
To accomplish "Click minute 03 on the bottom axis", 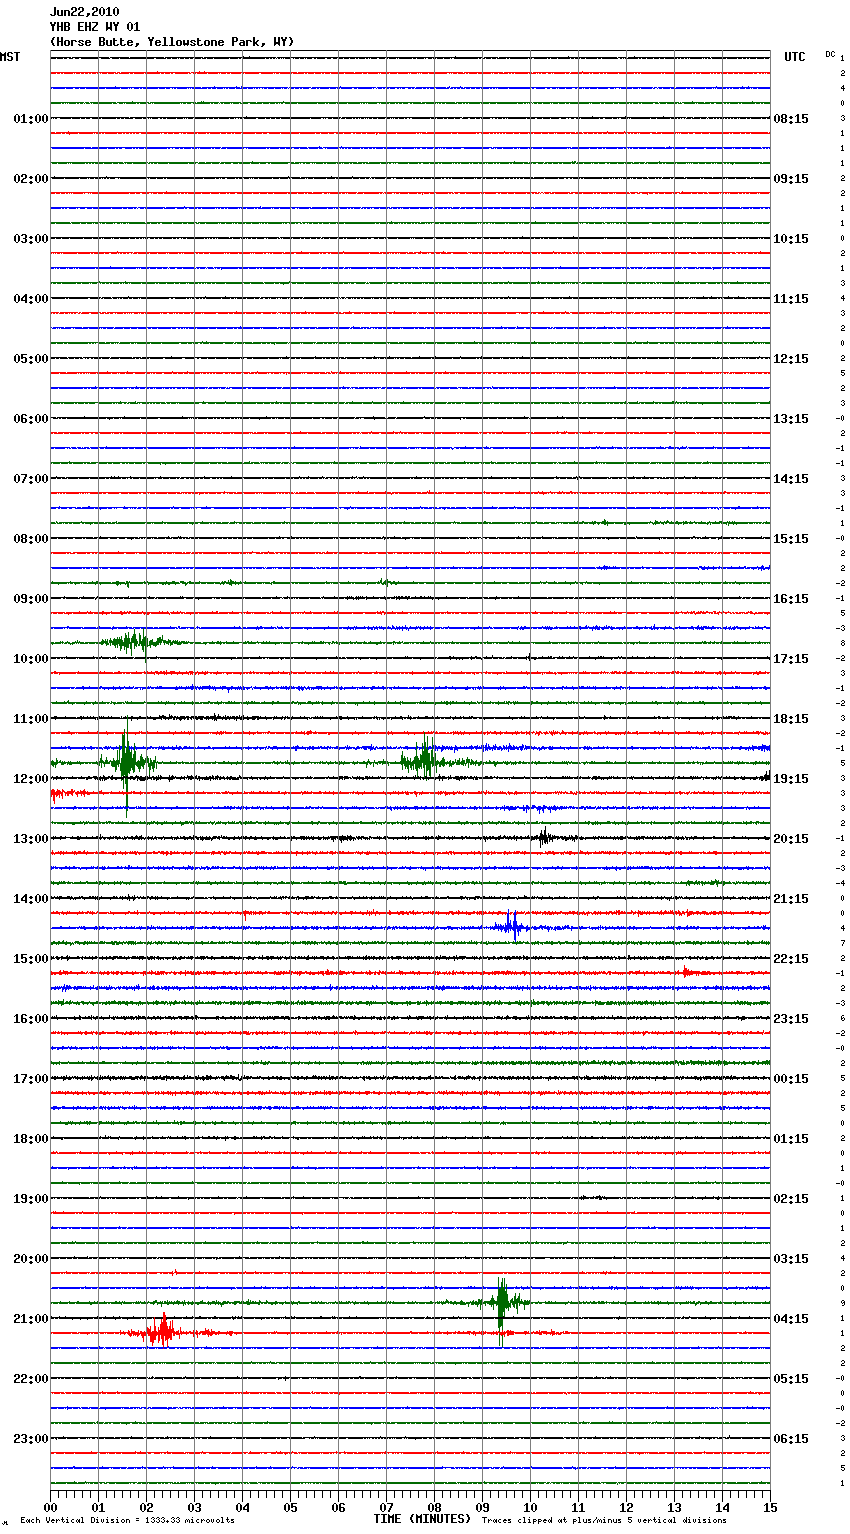I will pos(194,1507).
